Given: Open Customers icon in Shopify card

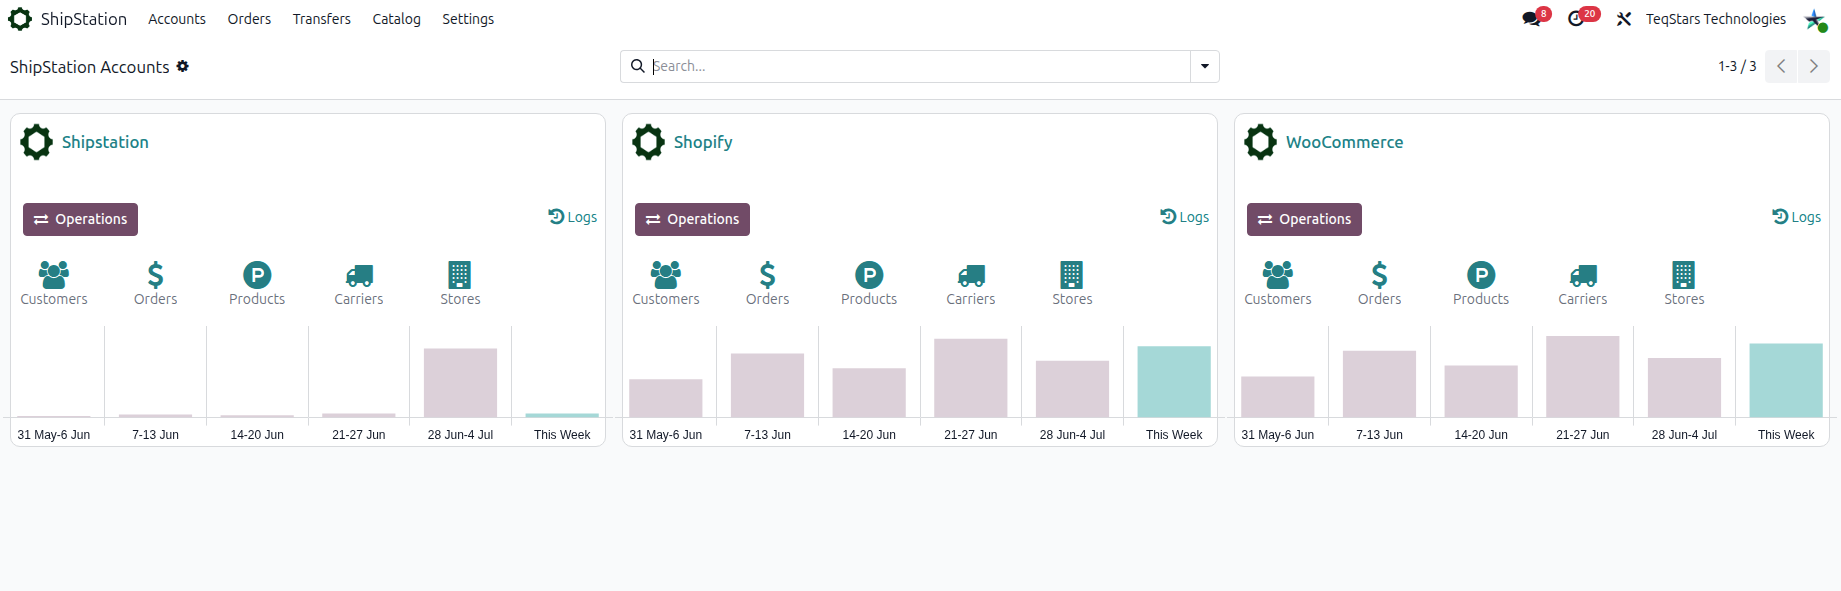Looking at the screenshot, I should tap(666, 274).
